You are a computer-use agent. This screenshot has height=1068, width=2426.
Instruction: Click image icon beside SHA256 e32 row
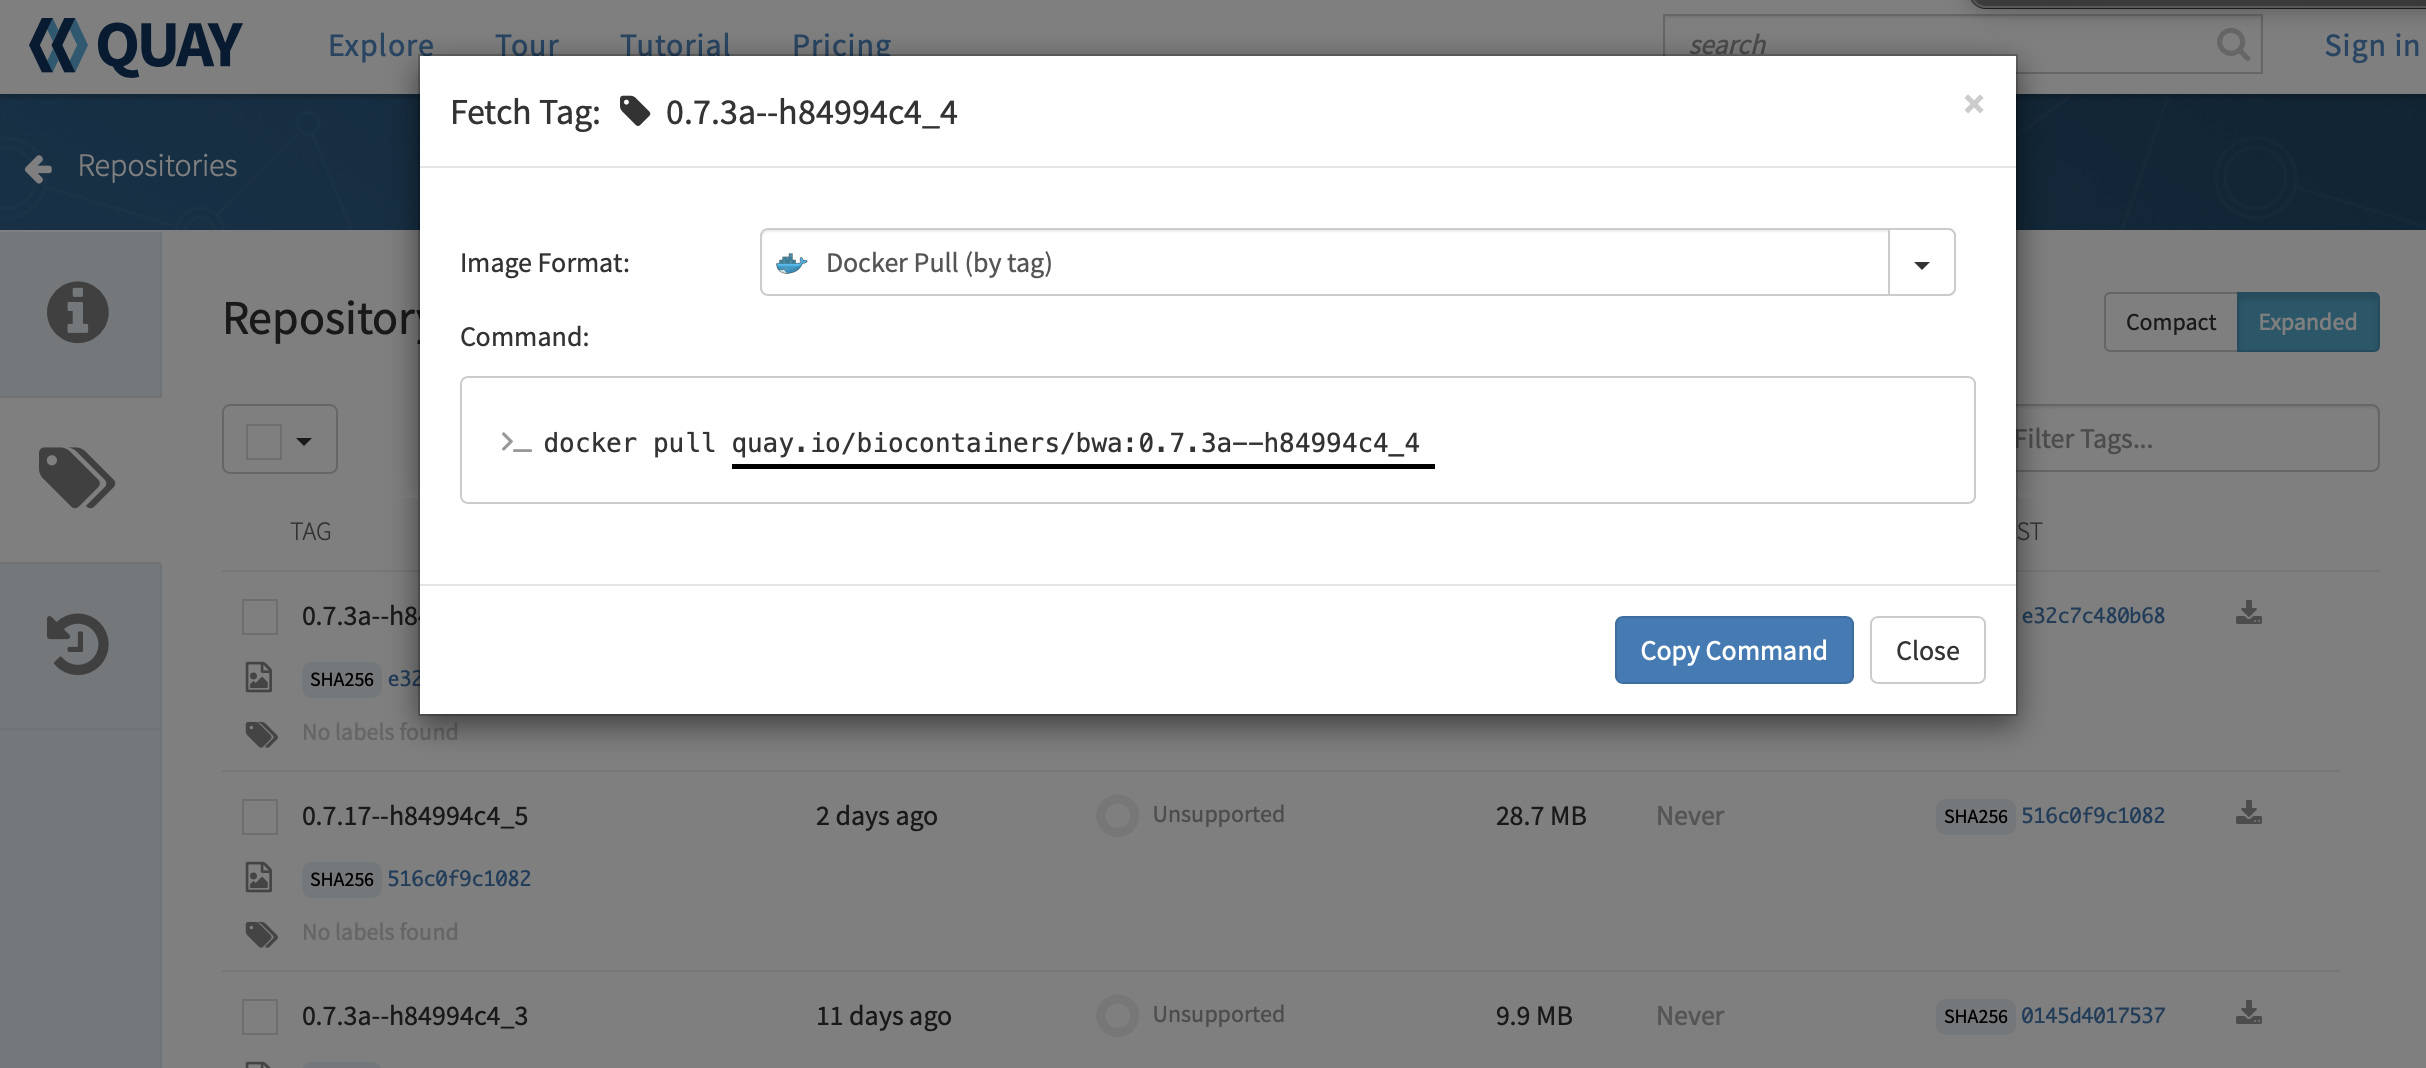(259, 677)
